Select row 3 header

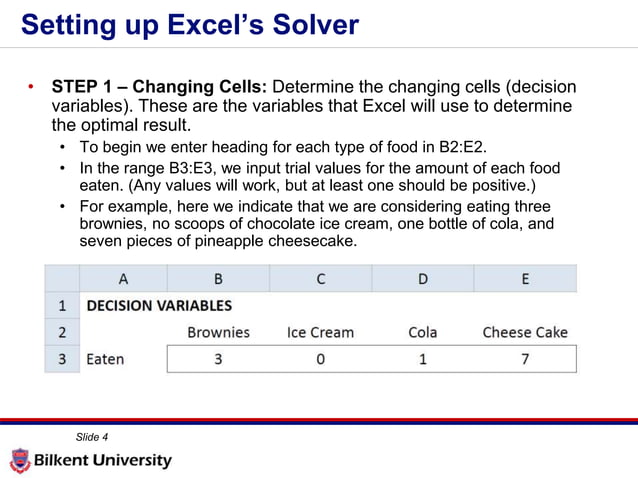point(61,359)
